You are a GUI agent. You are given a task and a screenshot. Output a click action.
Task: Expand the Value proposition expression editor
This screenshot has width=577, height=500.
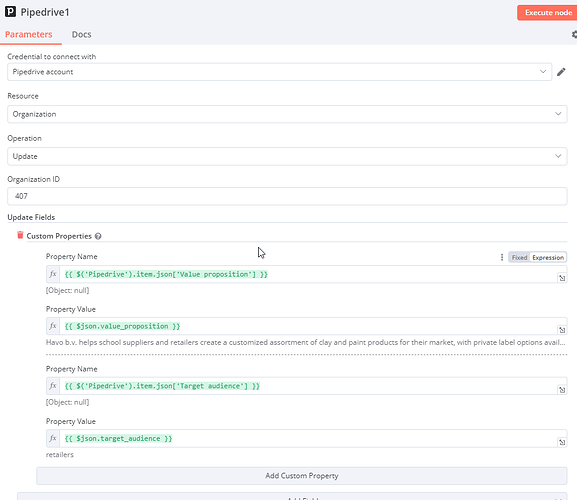point(562,278)
